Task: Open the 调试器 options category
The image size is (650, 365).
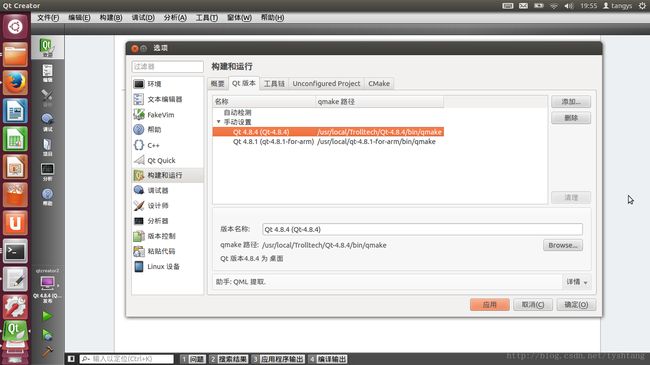Action: point(167,190)
